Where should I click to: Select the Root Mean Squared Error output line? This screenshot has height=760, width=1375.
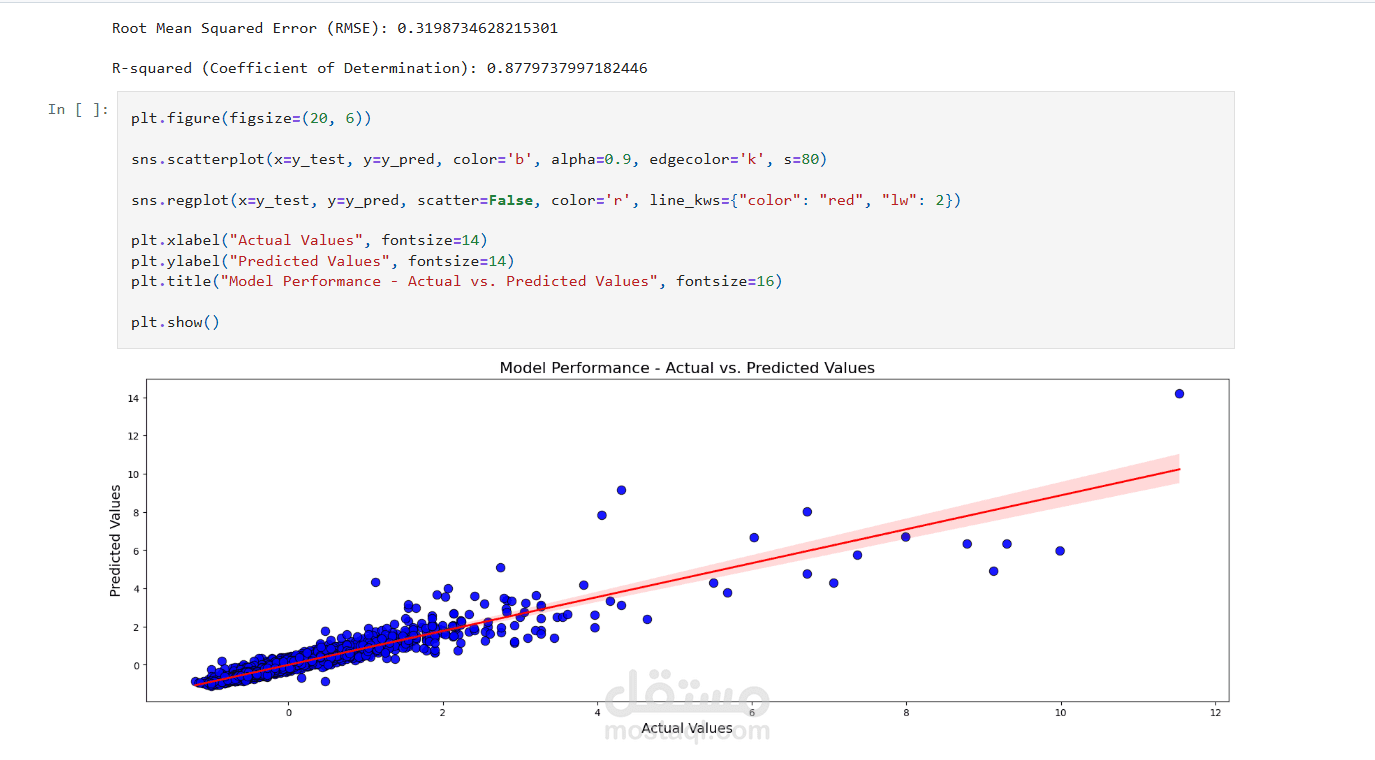(x=335, y=28)
